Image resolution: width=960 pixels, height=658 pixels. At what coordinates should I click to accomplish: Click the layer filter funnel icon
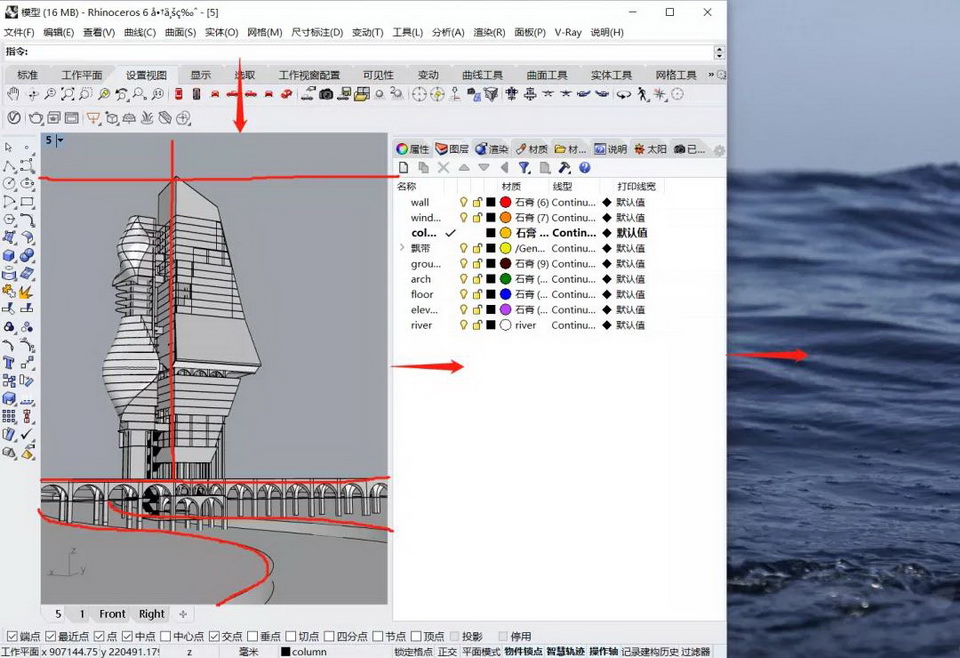(524, 168)
